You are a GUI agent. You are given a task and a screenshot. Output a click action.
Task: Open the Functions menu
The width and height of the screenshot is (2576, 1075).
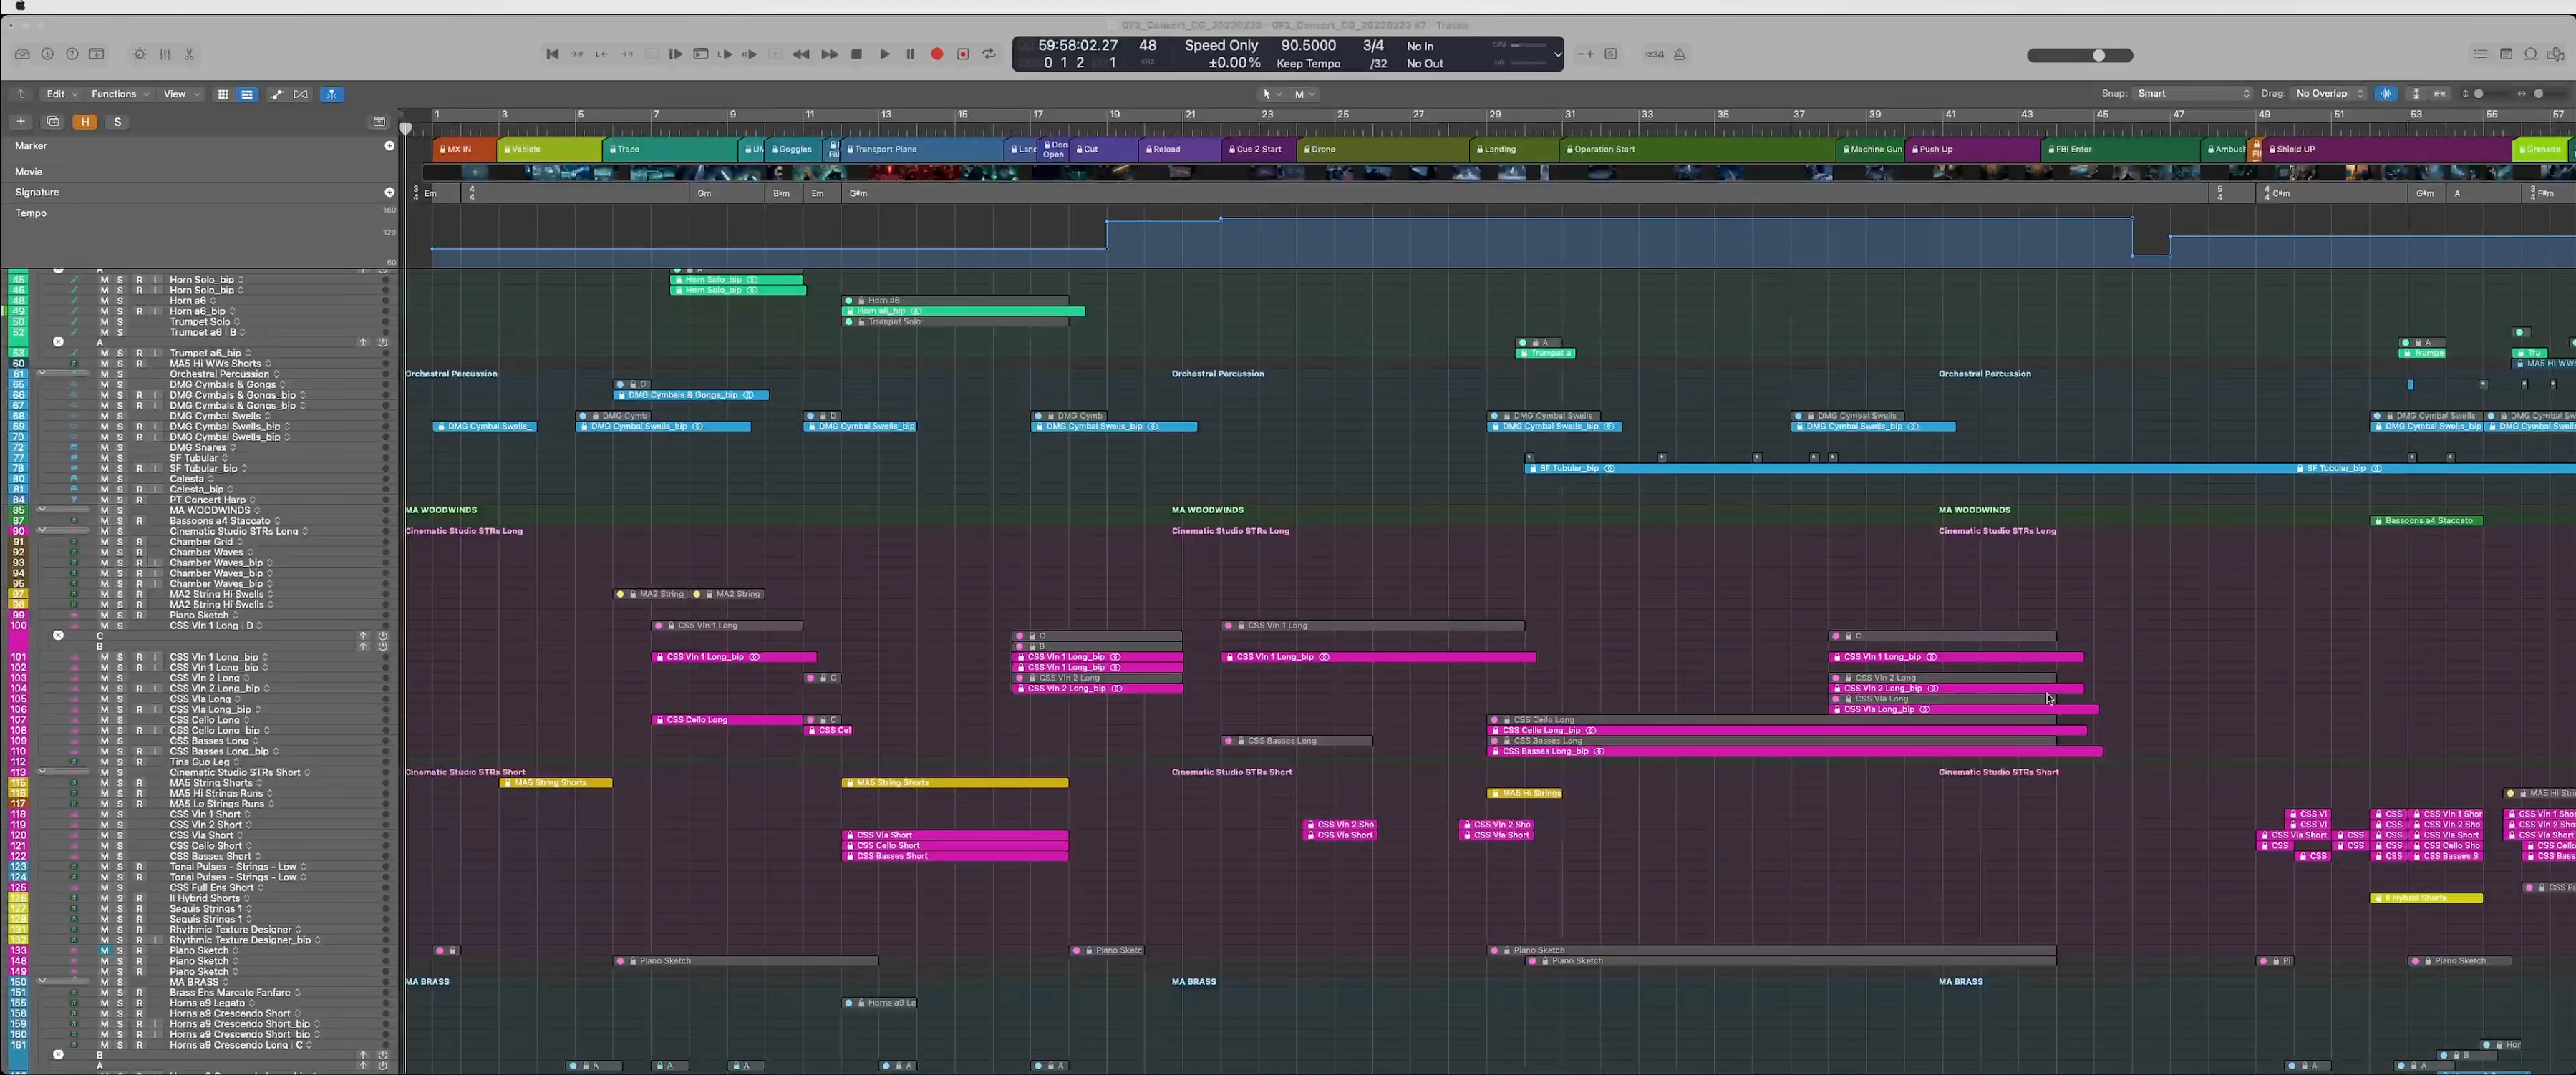120,94
